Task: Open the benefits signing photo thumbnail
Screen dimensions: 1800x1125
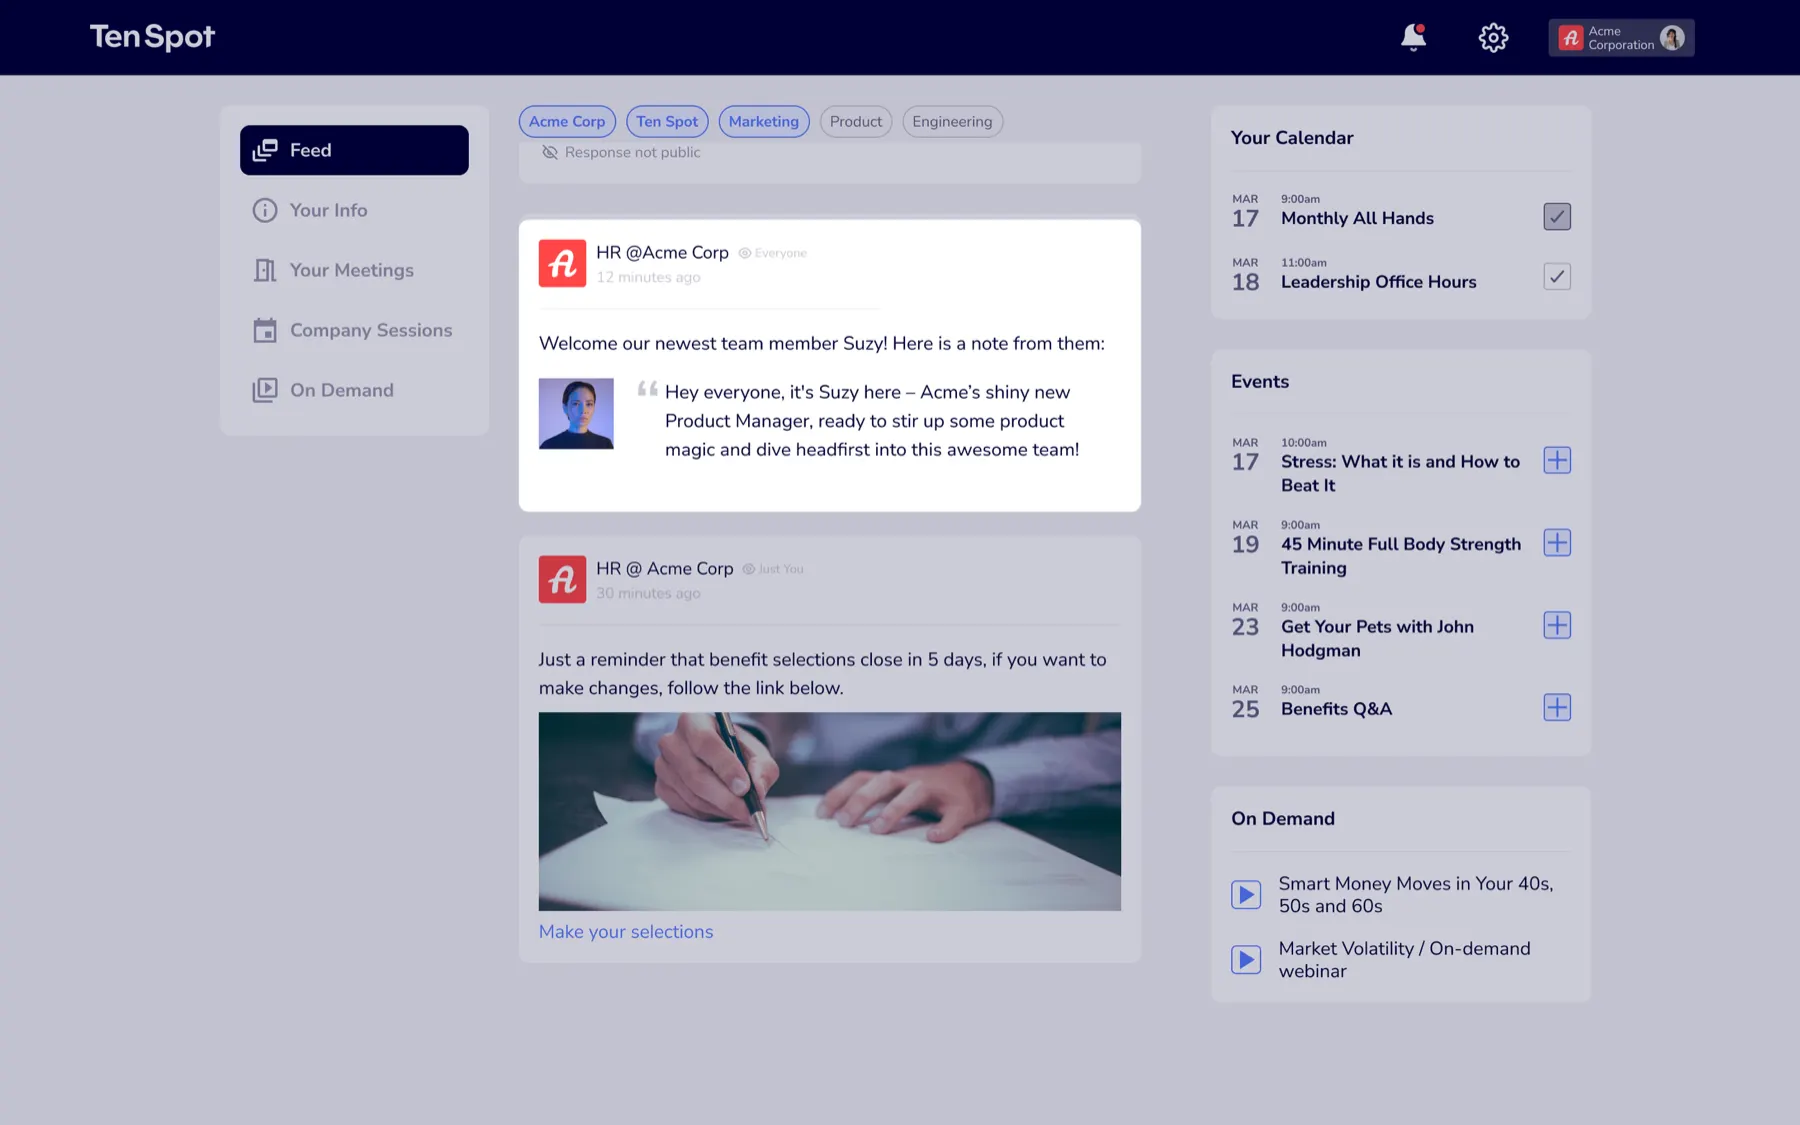Action: tap(830, 811)
